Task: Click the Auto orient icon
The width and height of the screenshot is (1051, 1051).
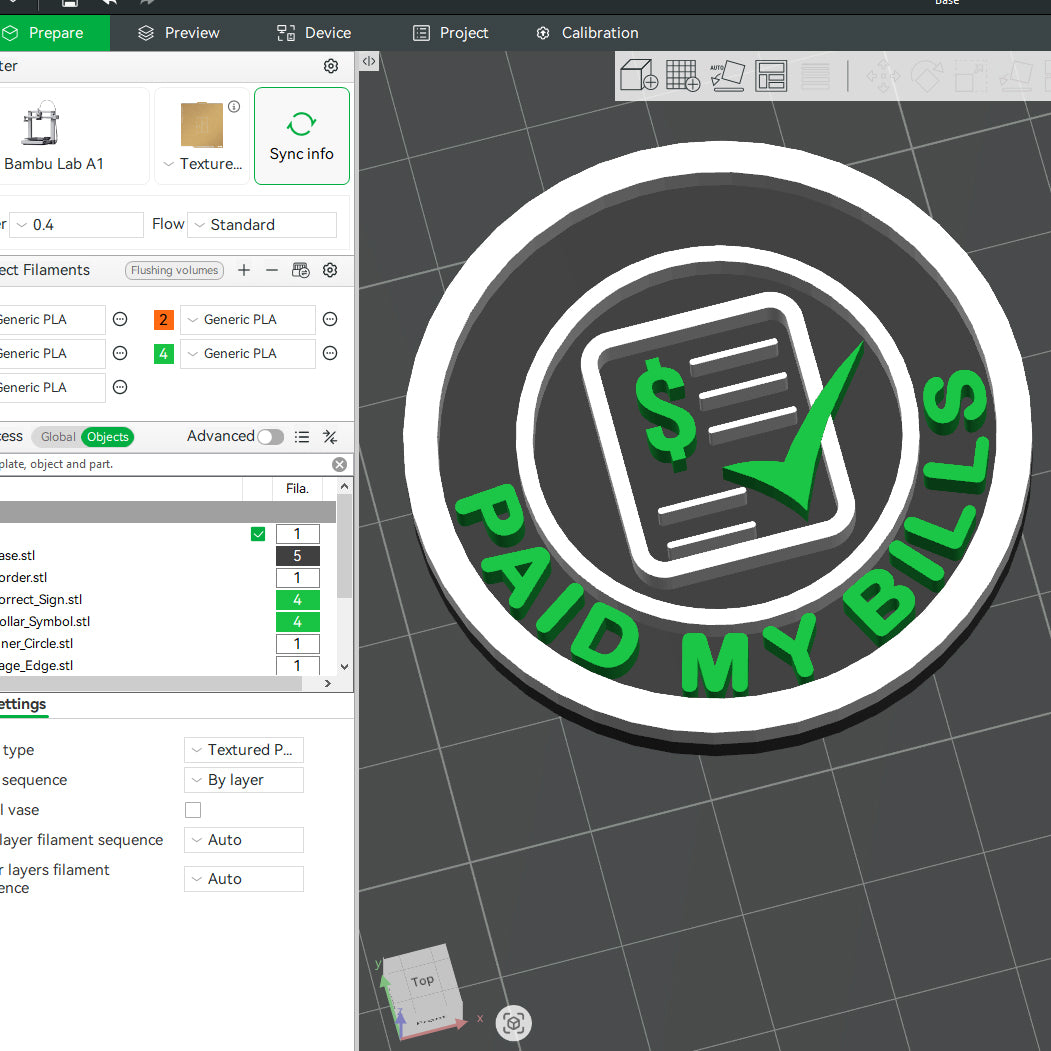Action: [x=727, y=76]
